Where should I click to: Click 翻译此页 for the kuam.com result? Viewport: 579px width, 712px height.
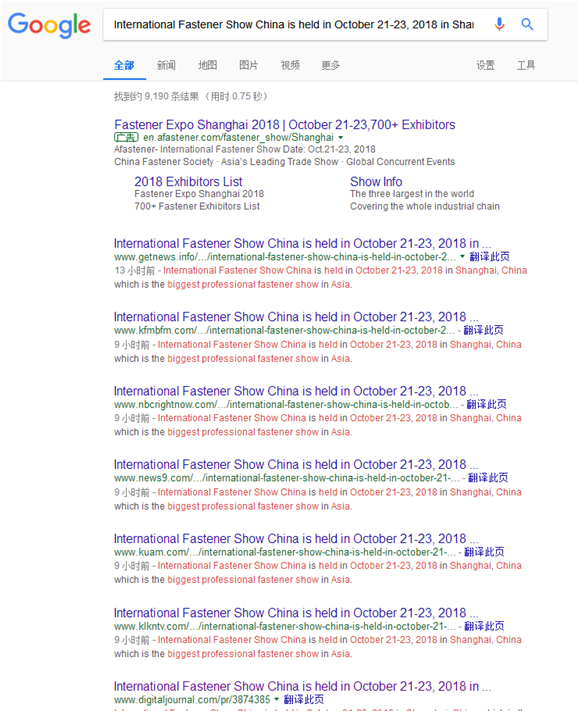(484, 552)
